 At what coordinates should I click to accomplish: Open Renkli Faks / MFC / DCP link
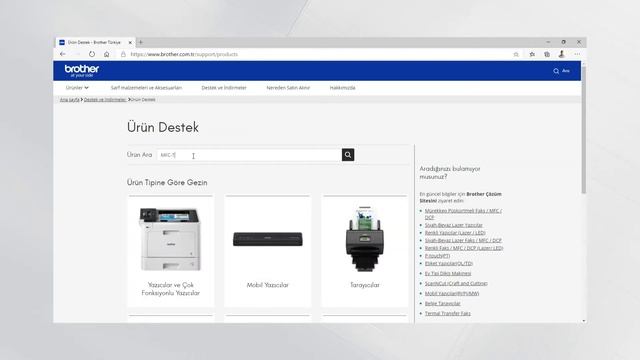pyautogui.click(x=464, y=248)
